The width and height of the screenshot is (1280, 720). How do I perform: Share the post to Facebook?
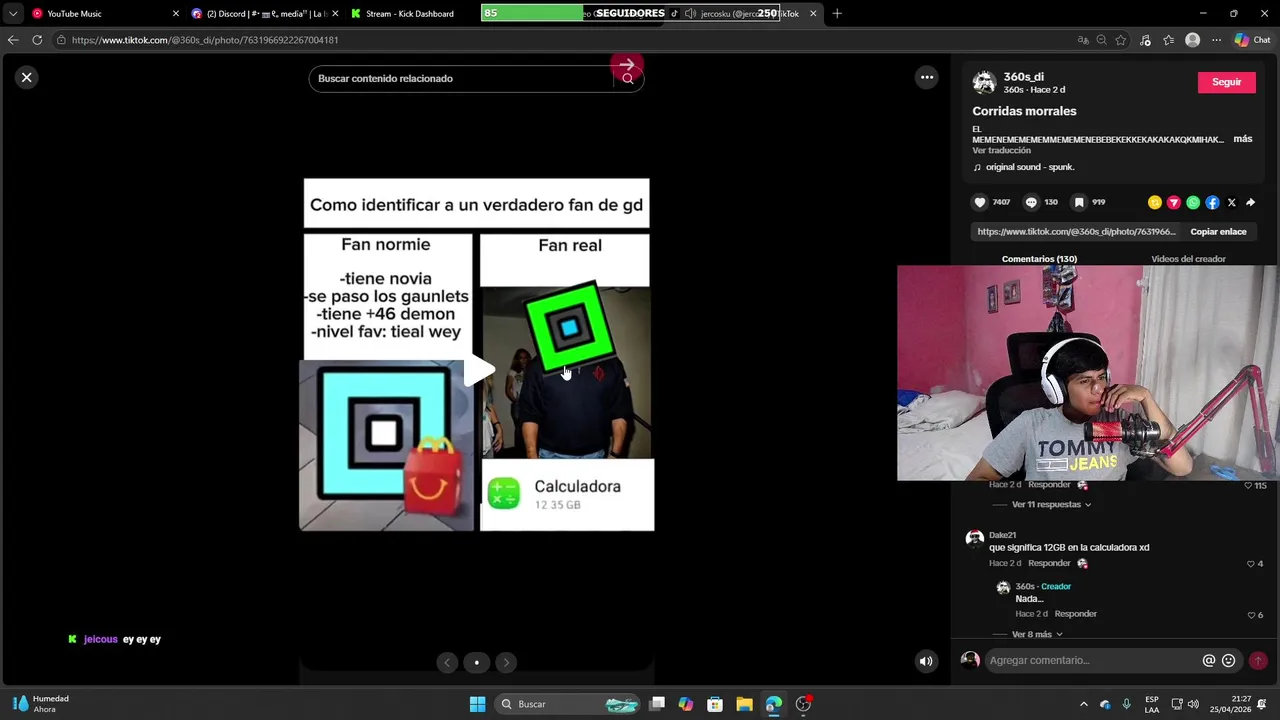click(x=1212, y=202)
